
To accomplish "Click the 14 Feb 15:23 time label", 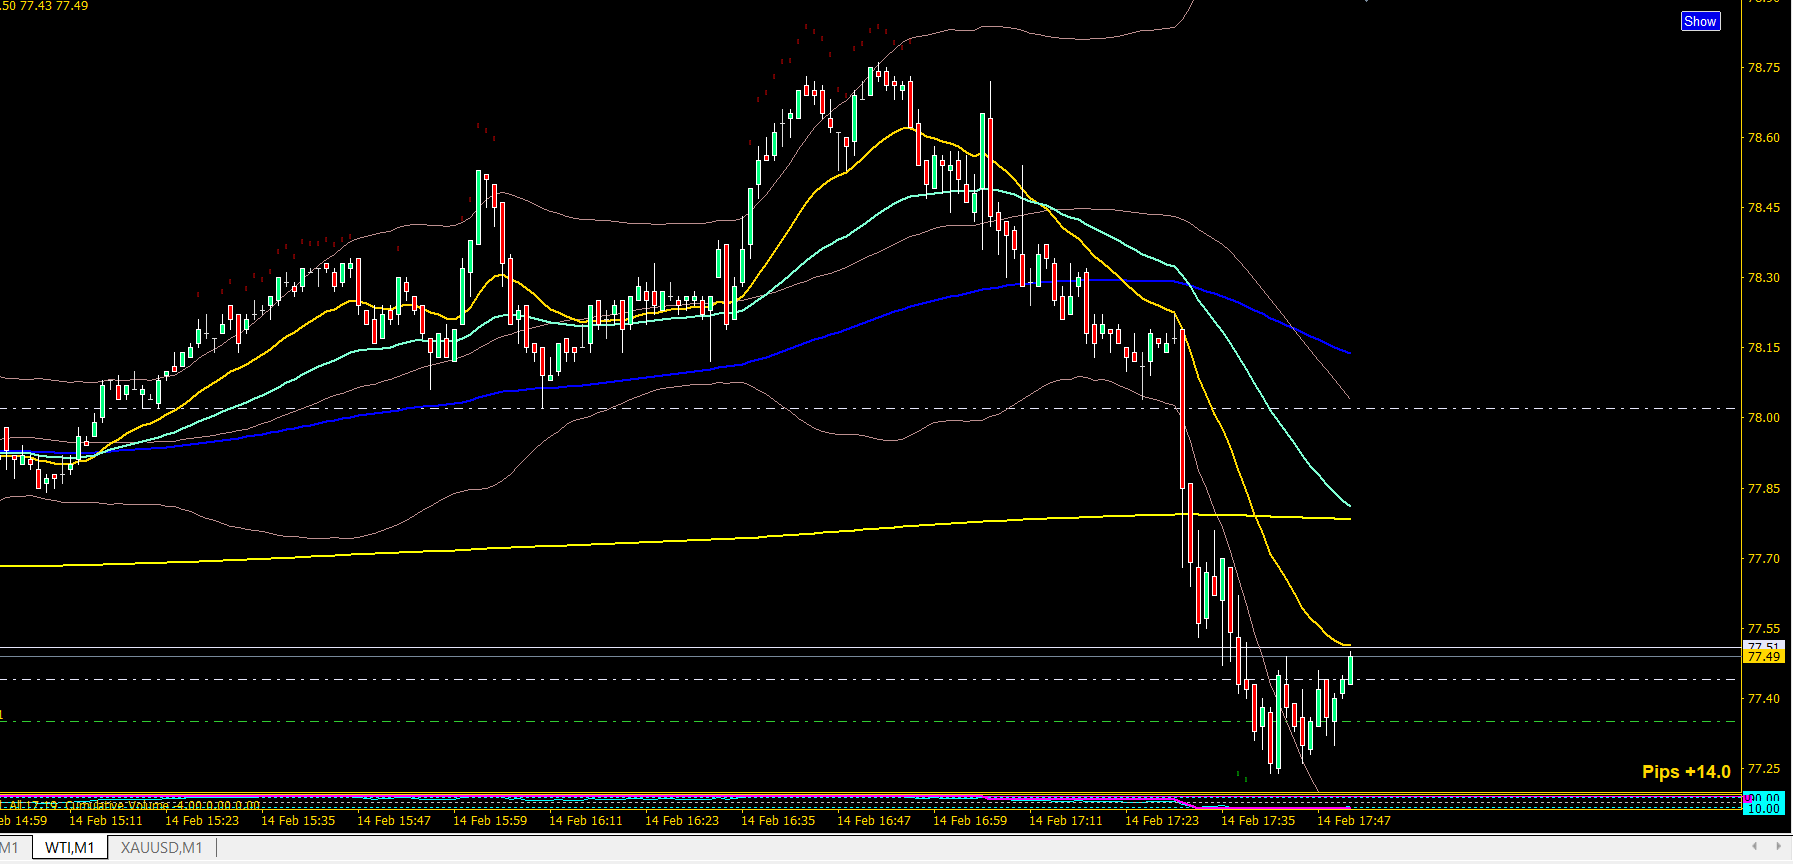I will (202, 821).
